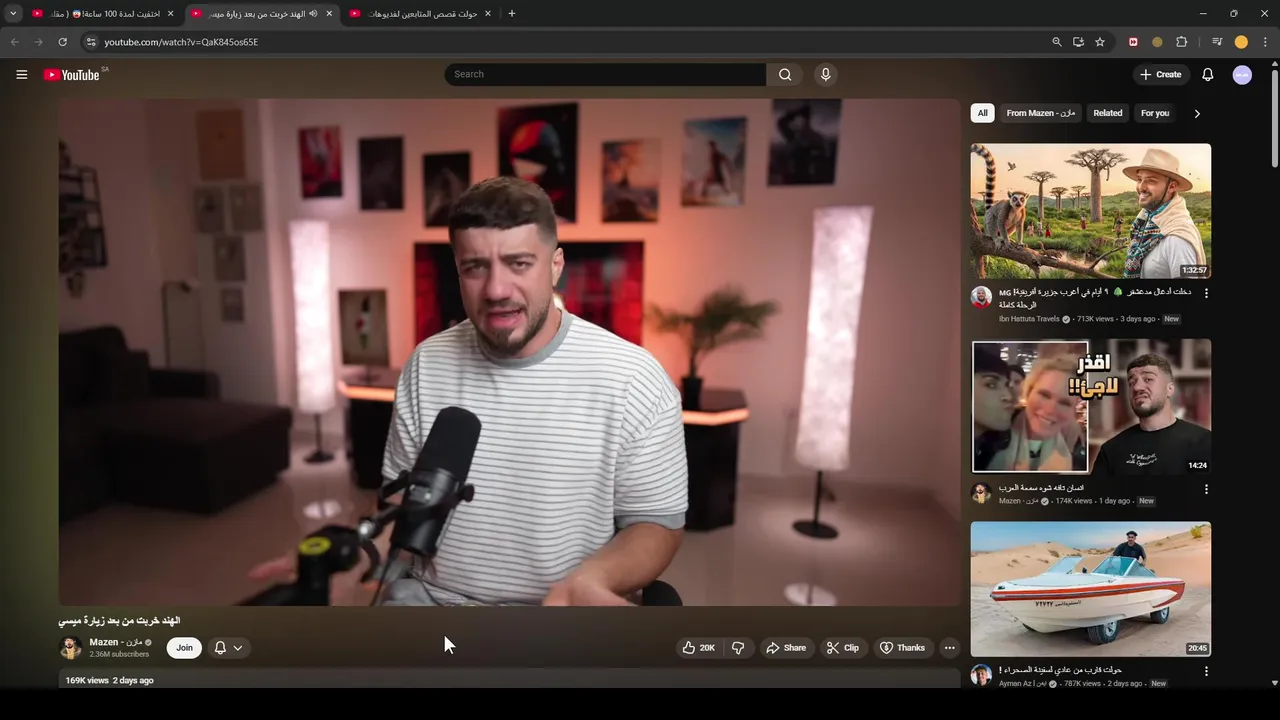Viewport: 1280px width, 720px height.
Task: Open the Mazen channel name link
Action: click(115, 642)
